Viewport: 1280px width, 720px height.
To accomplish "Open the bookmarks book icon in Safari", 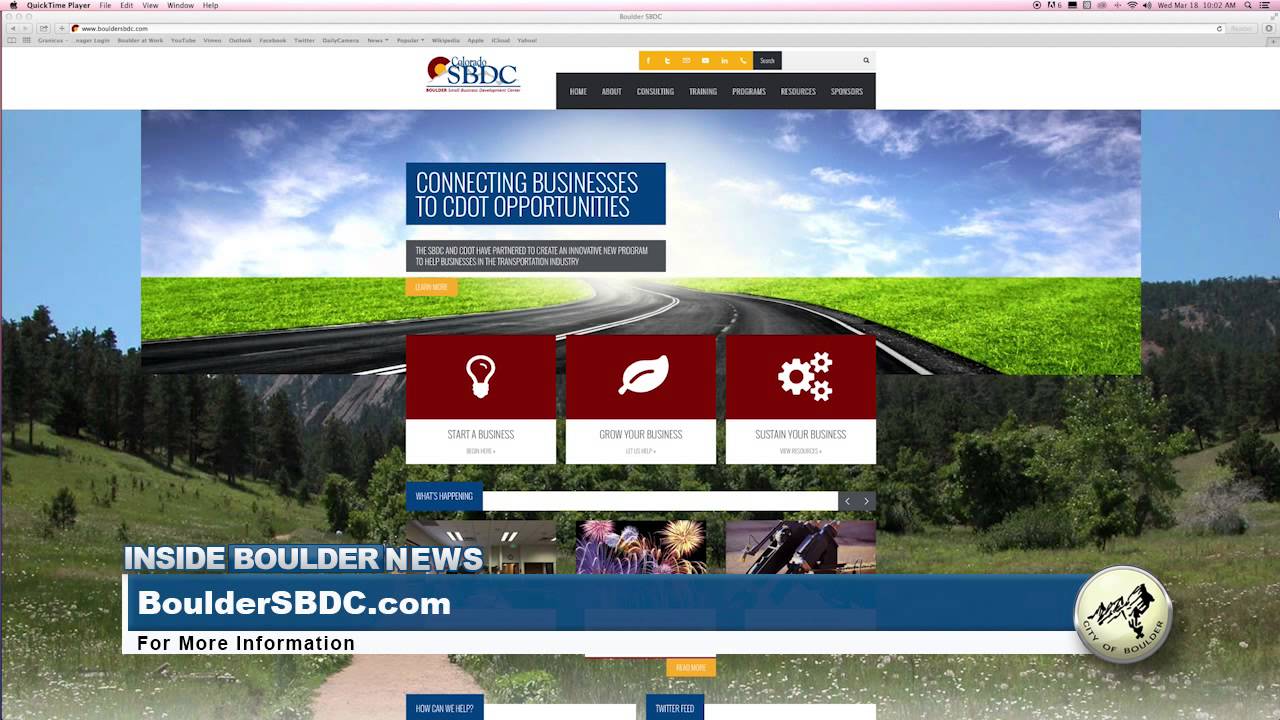I will tap(12, 40).
